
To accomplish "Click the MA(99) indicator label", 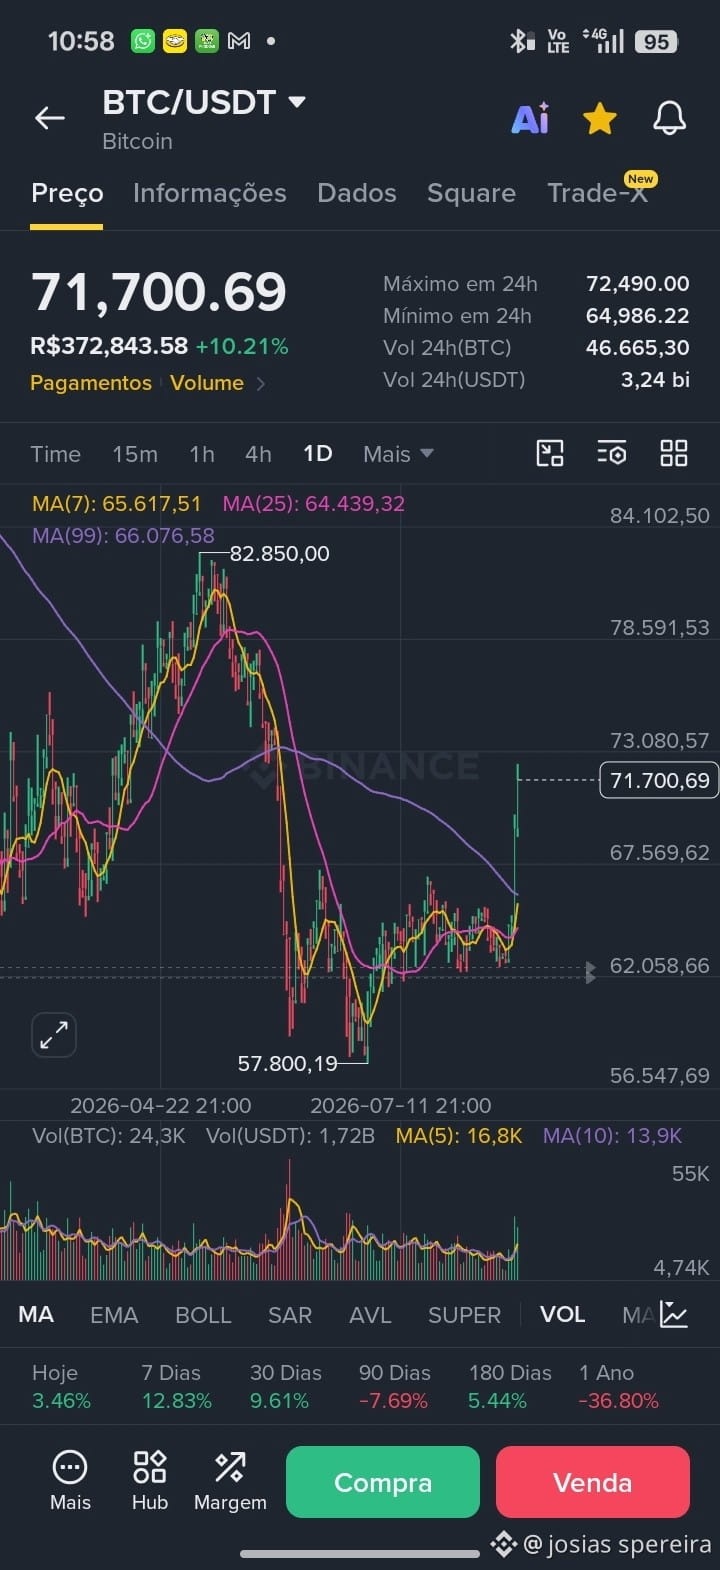I will tap(123, 535).
